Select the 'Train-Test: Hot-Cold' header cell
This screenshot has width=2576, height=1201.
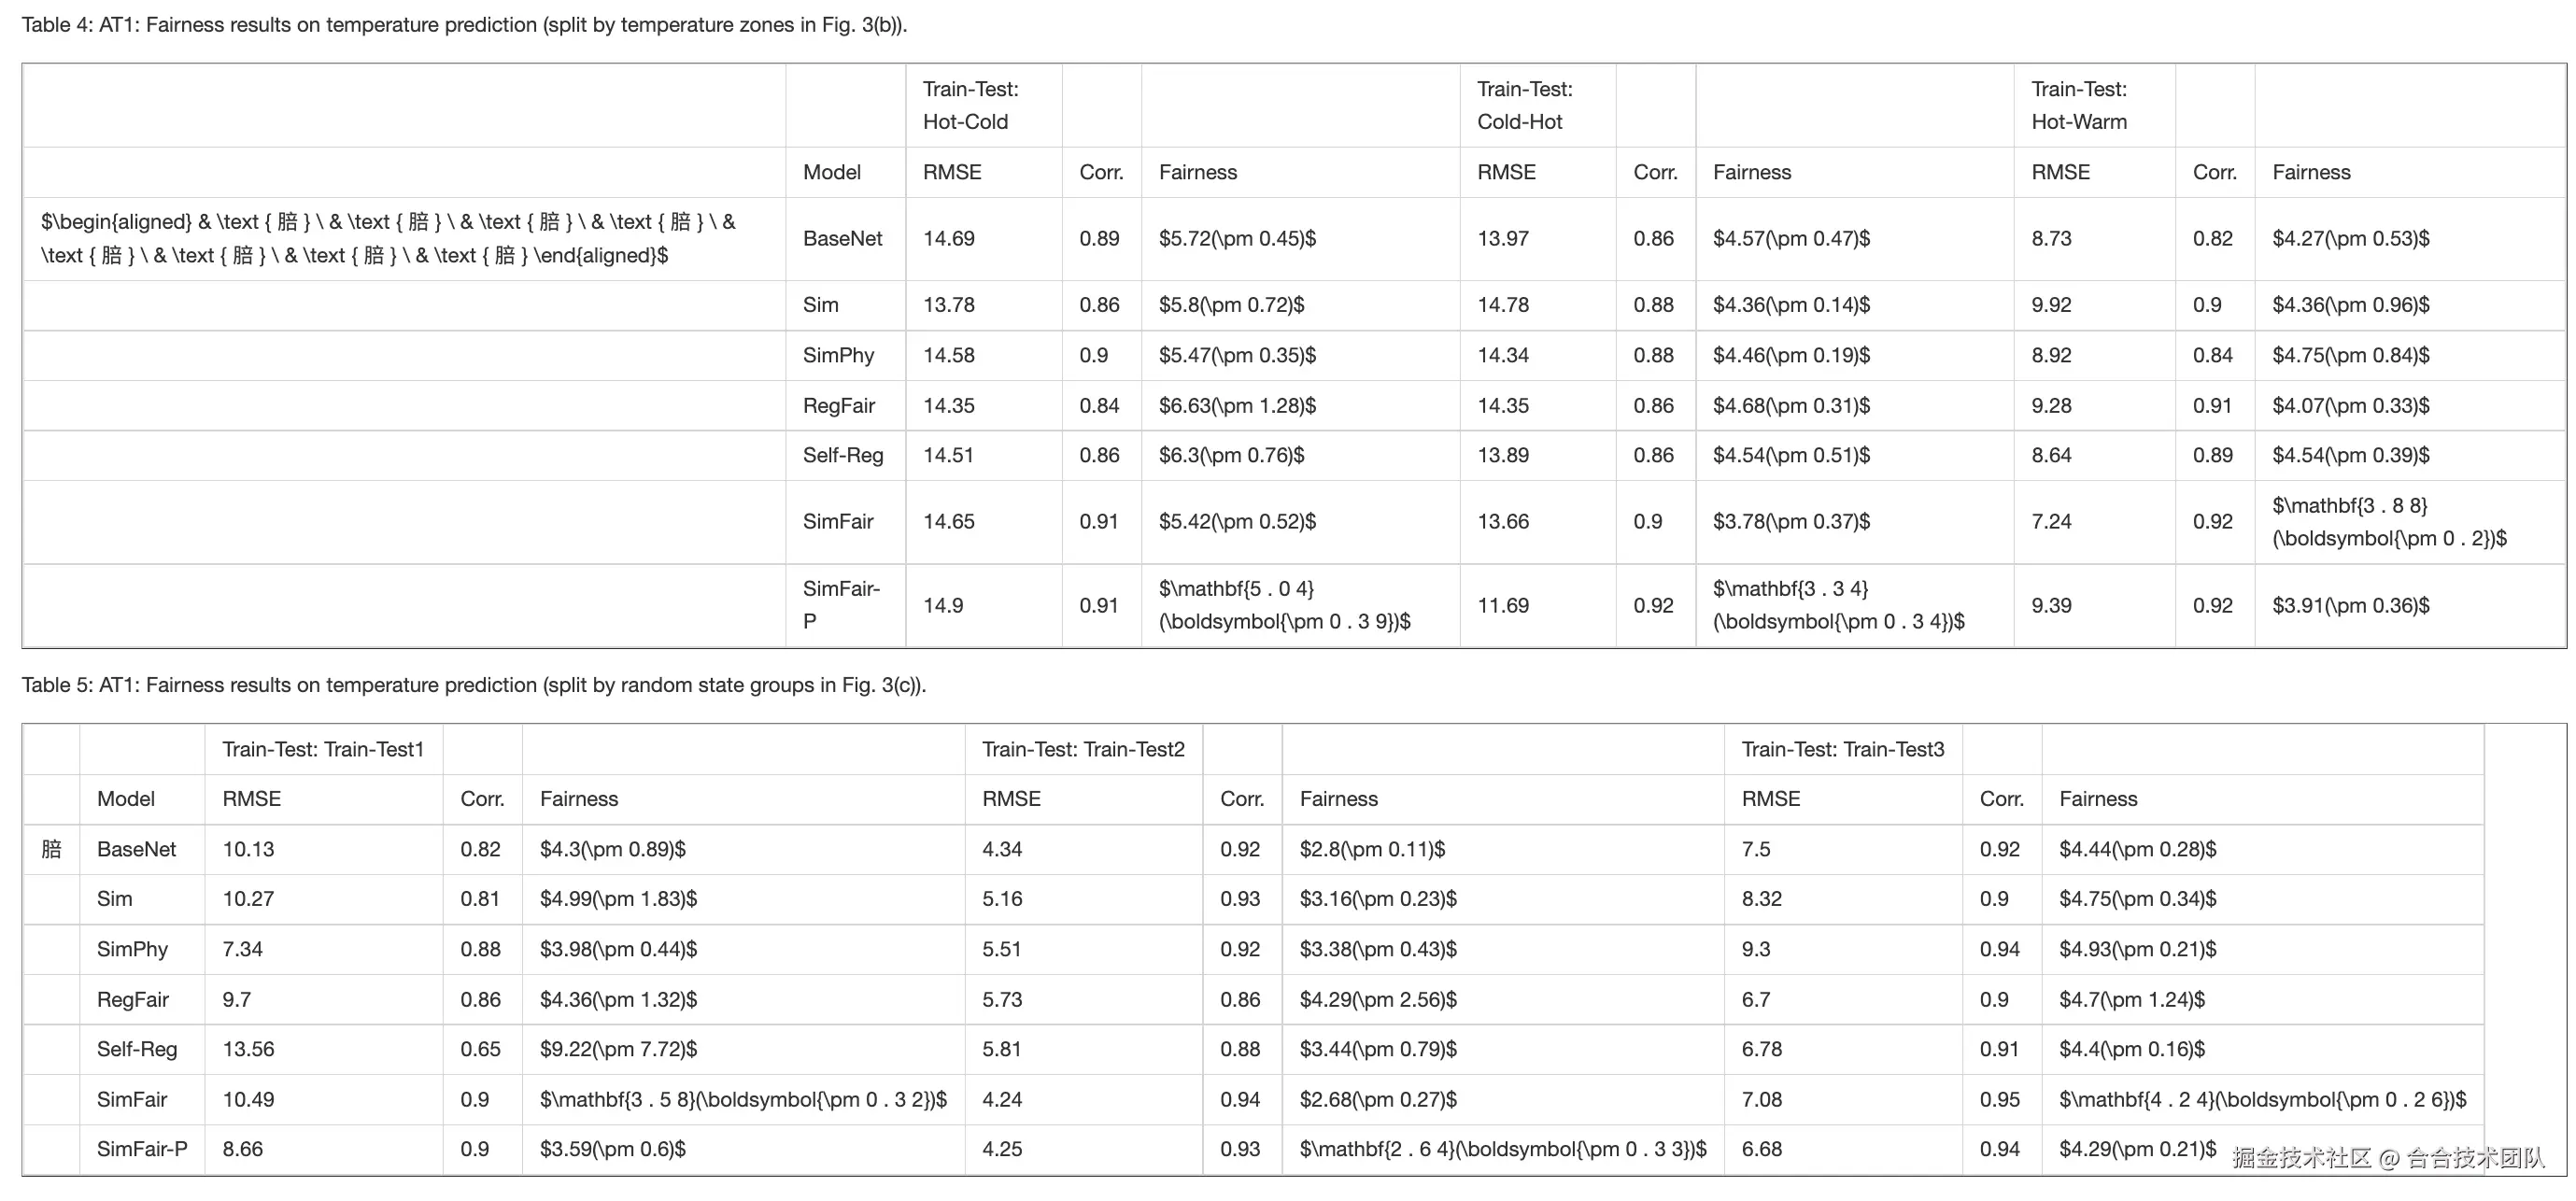point(970,105)
